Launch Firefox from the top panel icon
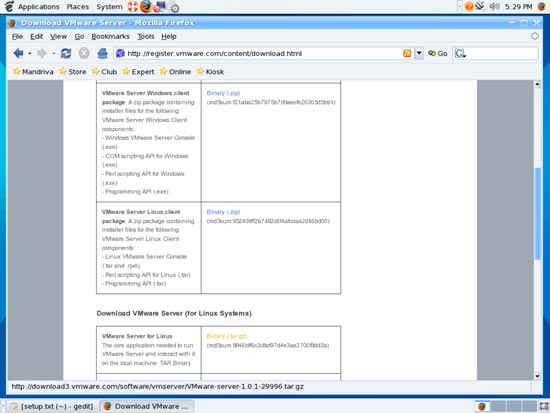 [146, 6]
